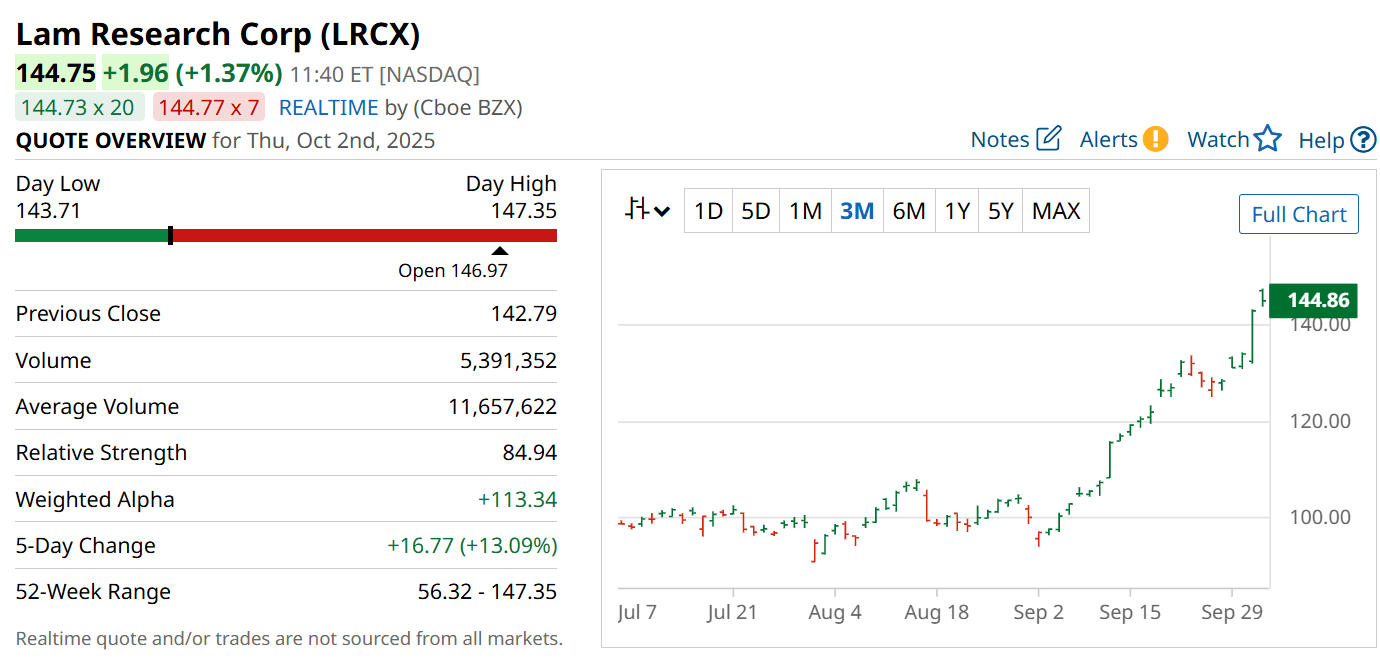Viewport: 1380px width, 658px height.
Task: Click the green 144.86 price label
Action: pyautogui.click(x=1318, y=300)
